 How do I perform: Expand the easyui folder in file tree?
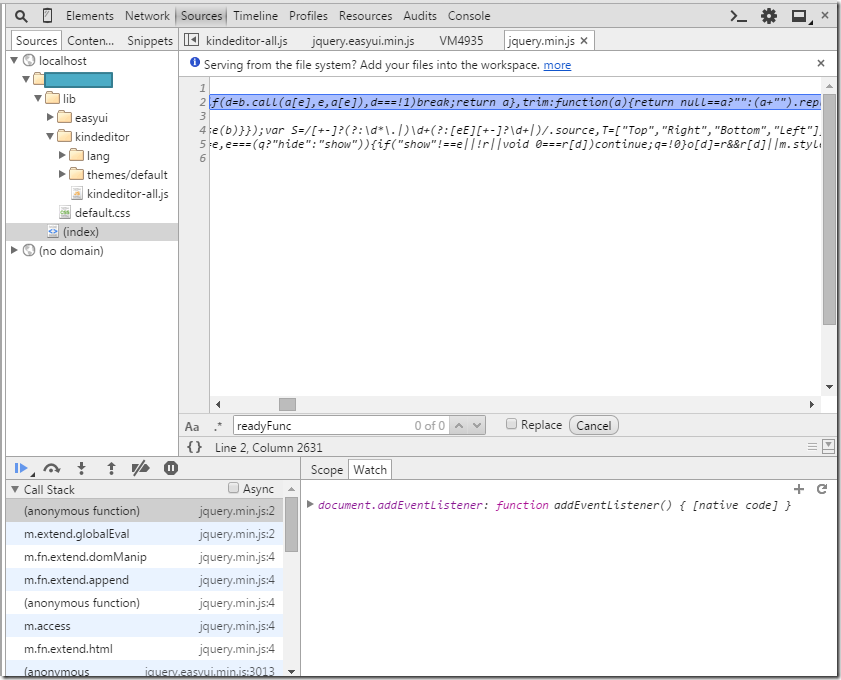pyautogui.click(x=51, y=118)
